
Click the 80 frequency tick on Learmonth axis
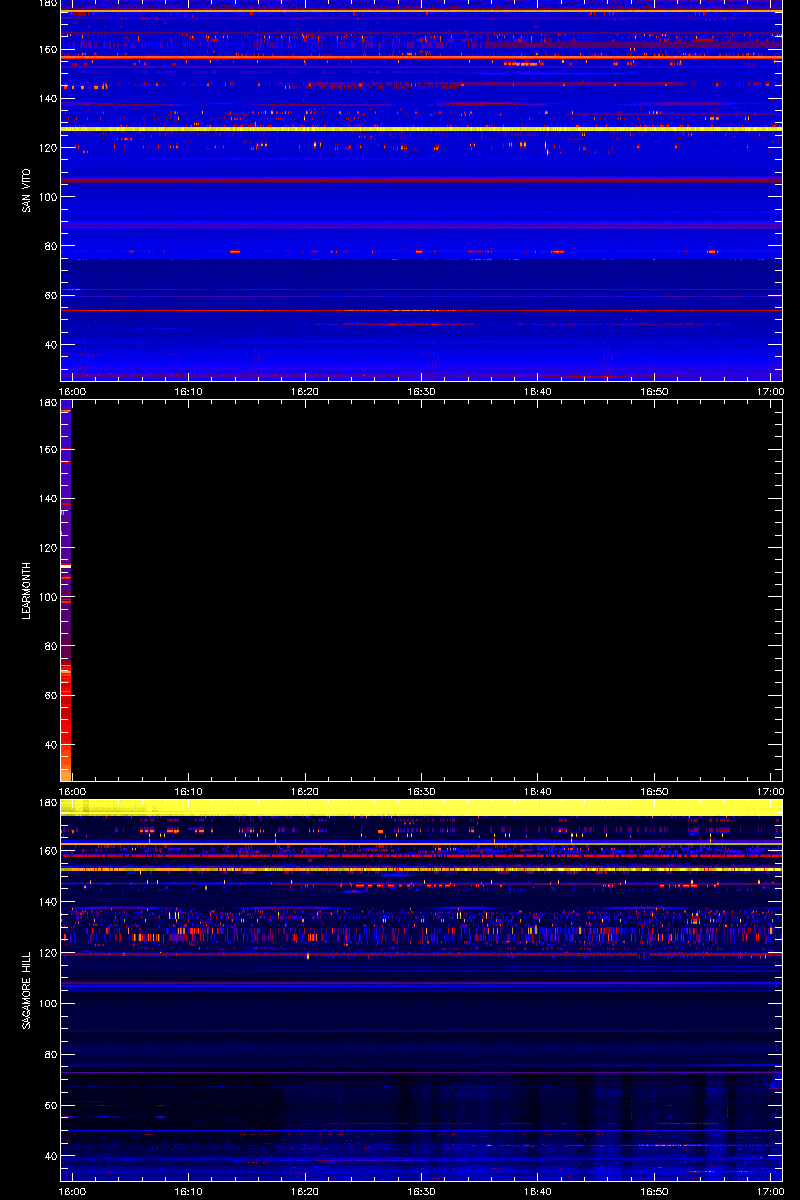[50, 646]
